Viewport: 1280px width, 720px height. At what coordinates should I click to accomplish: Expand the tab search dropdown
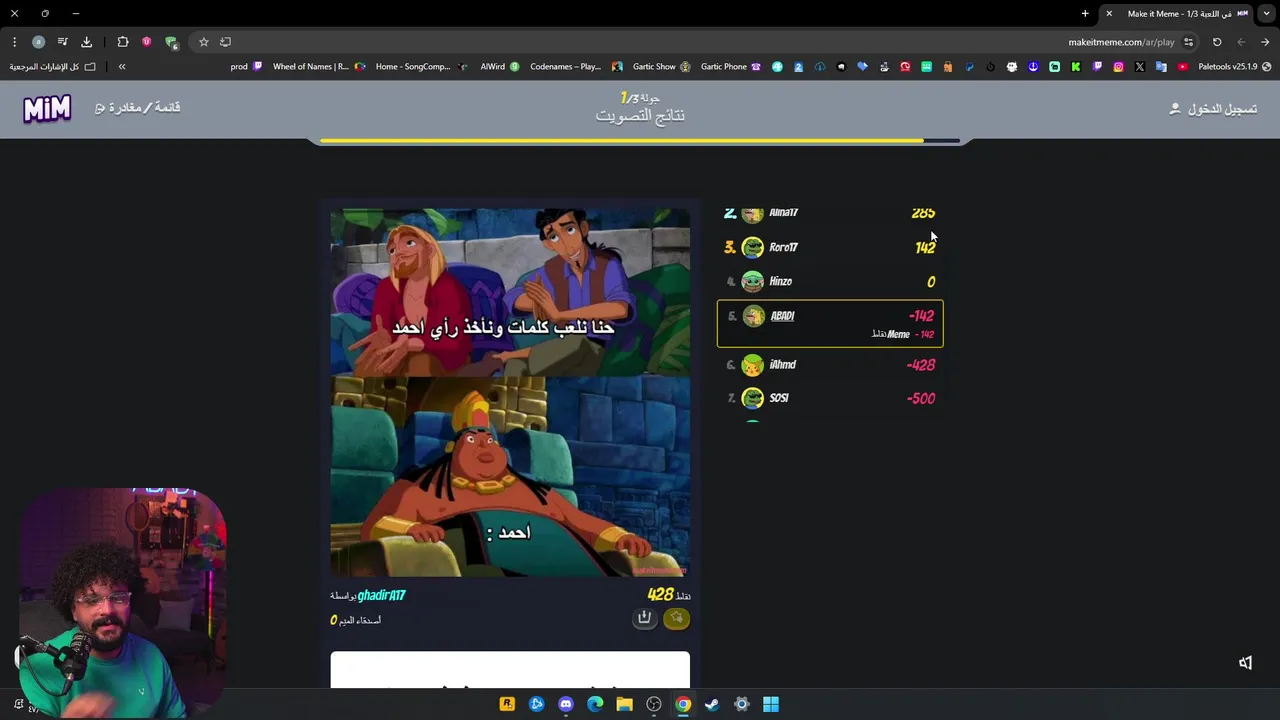click(x=1266, y=14)
